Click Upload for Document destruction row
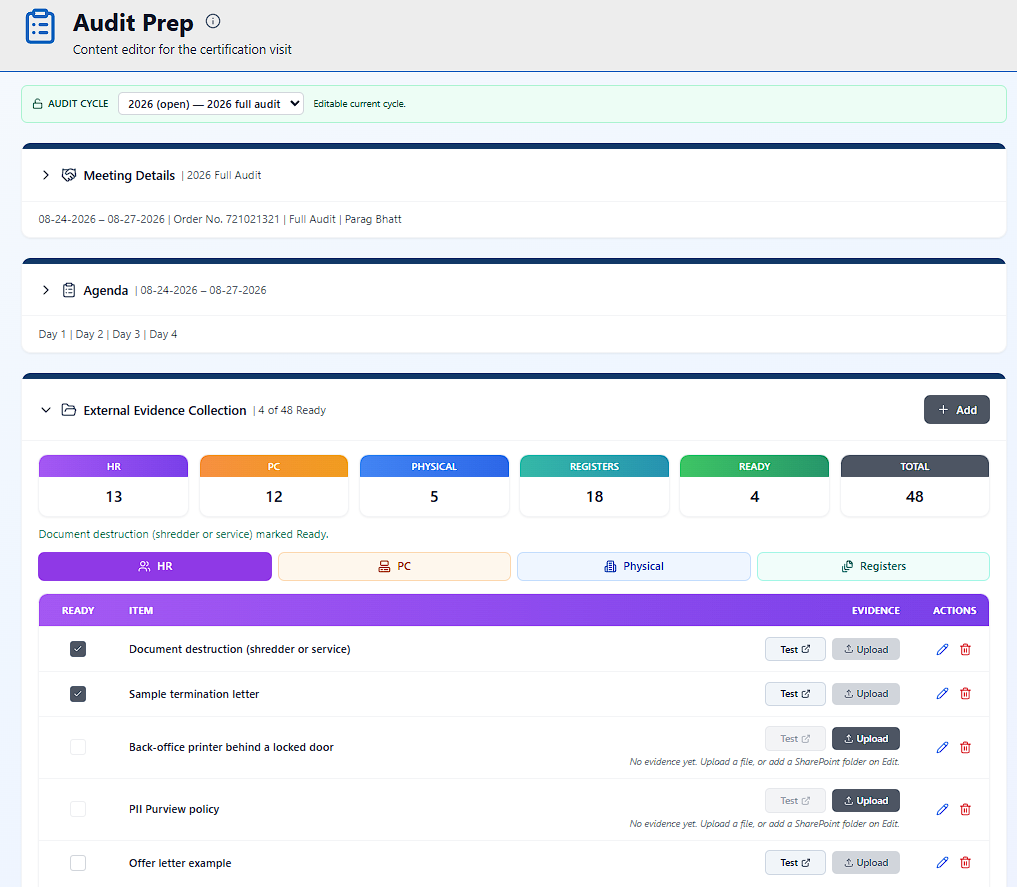The height and width of the screenshot is (887, 1017). click(866, 649)
